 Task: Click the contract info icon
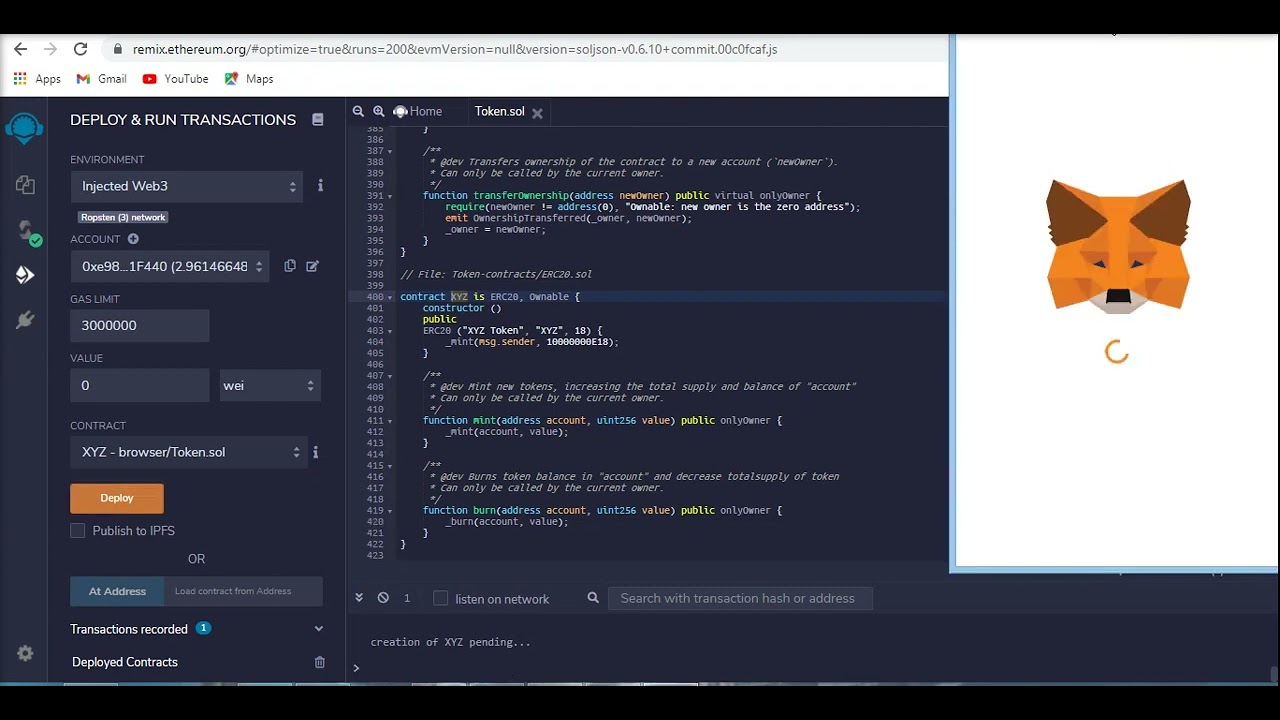pyautogui.click(x=315, y=452)
